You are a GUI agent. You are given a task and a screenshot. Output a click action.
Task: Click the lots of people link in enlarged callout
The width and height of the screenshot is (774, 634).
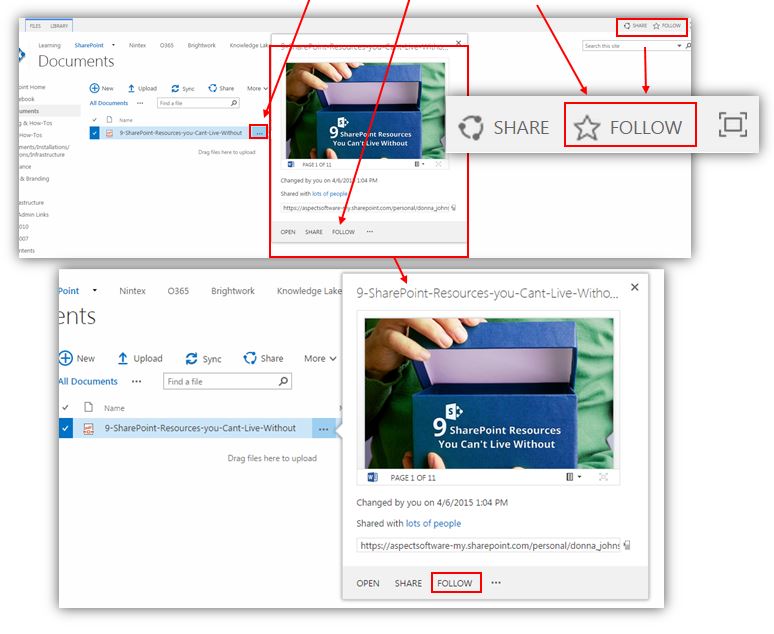433,523
